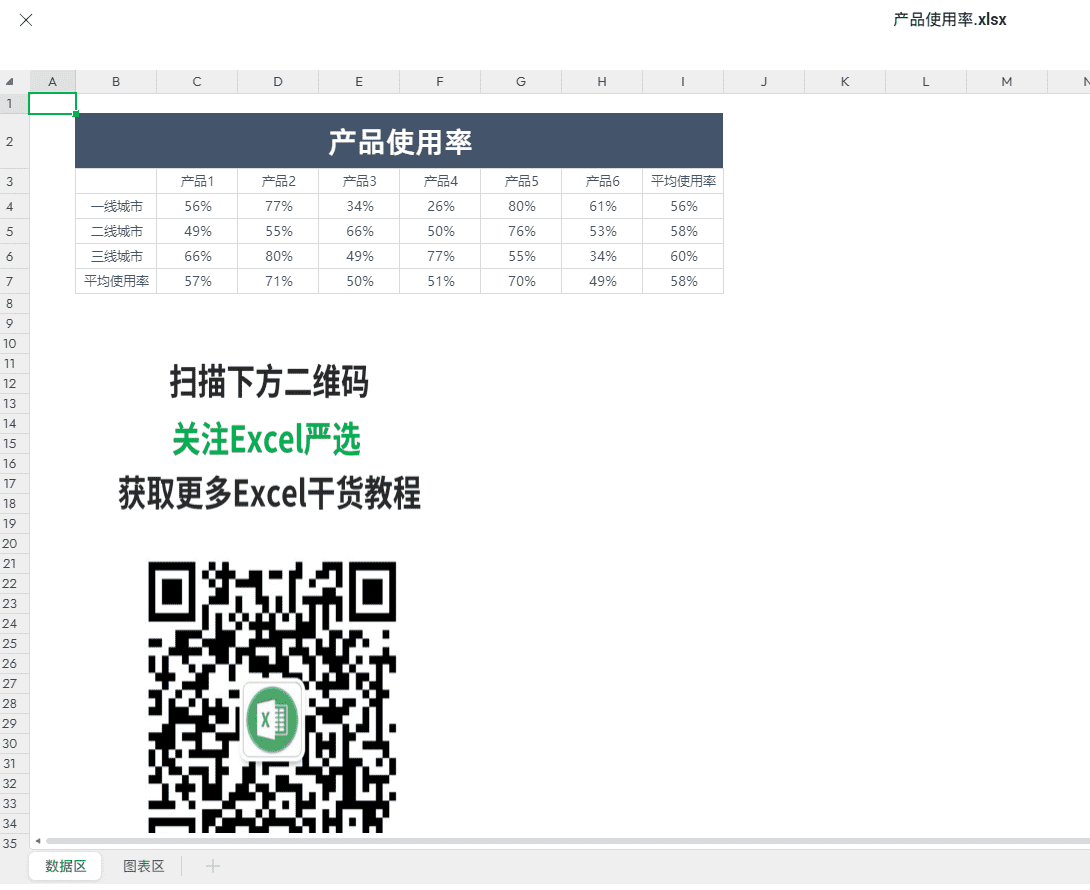This screenshot has height=890, width=1090.
Task: Click the 产品2 header cell
Action: pyautogui.click(x=278, y=181)
